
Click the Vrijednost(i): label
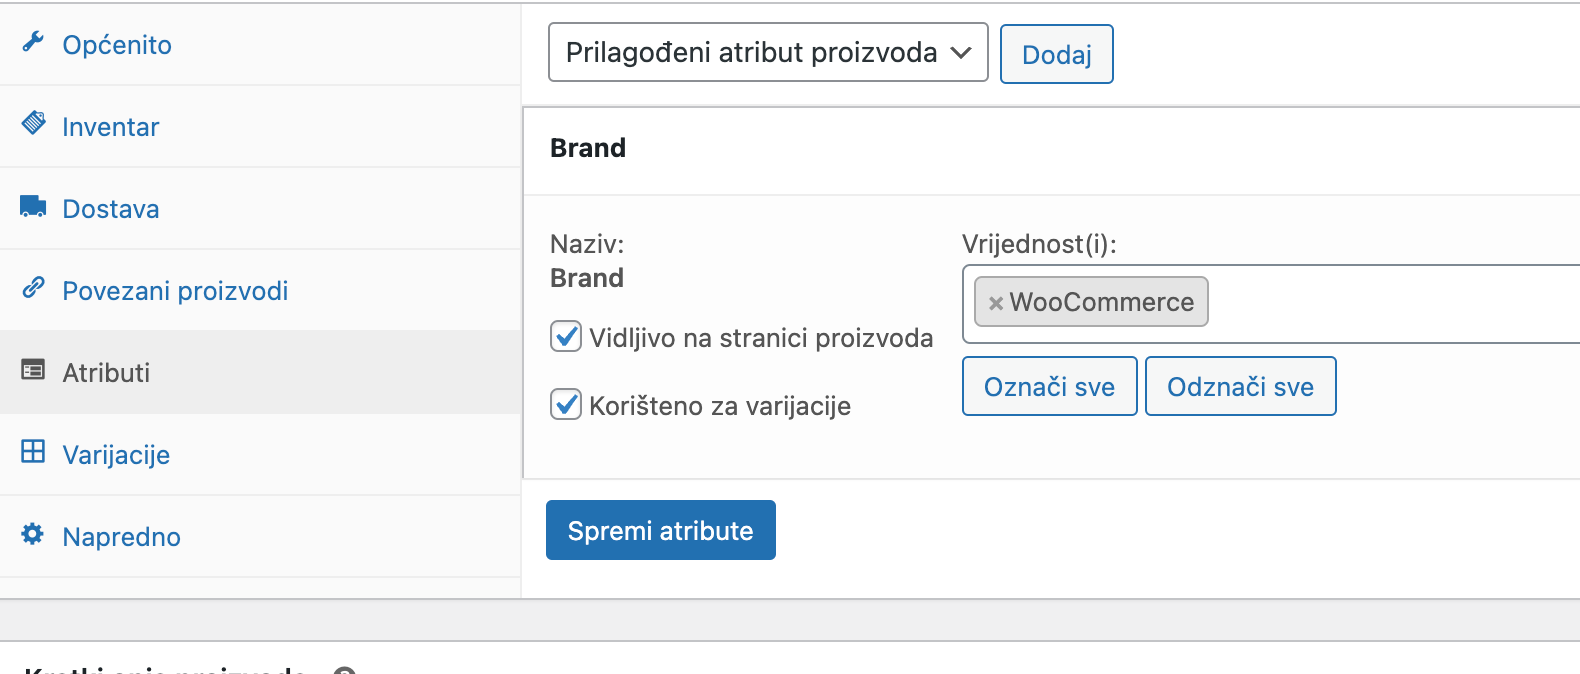point(1039,244)
